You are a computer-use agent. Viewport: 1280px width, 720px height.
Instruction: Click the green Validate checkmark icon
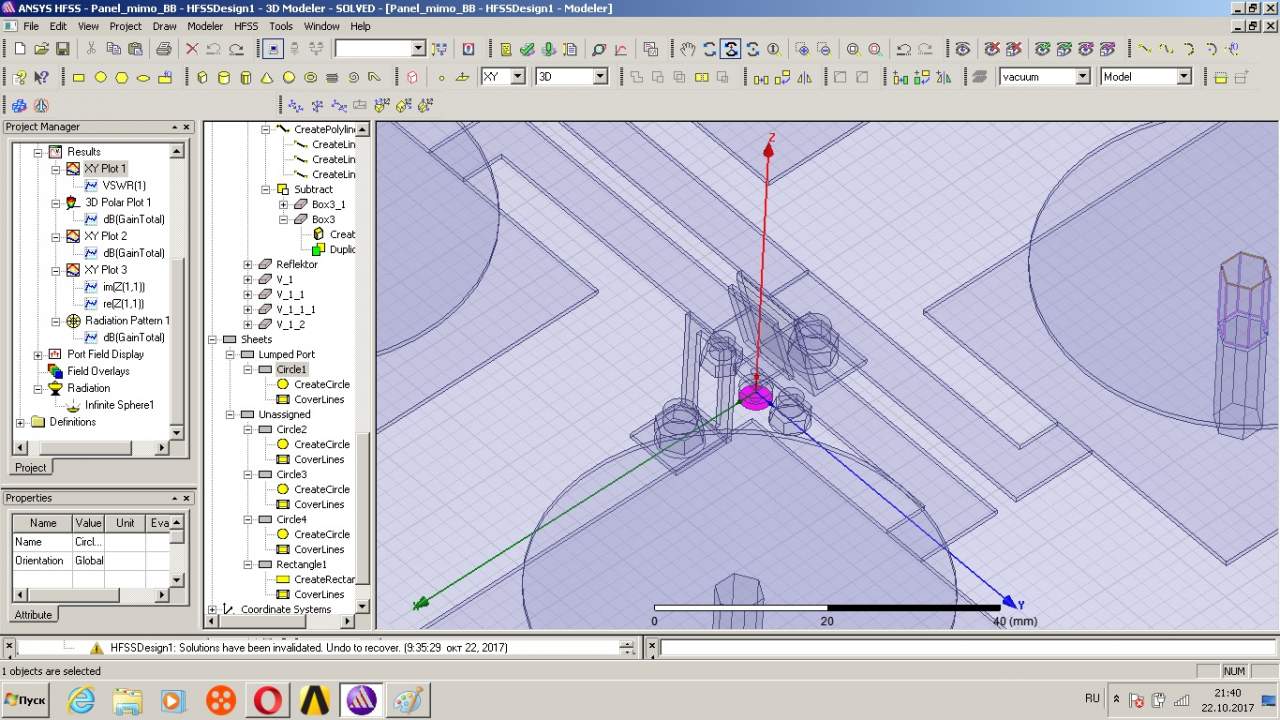coord(527,49)
